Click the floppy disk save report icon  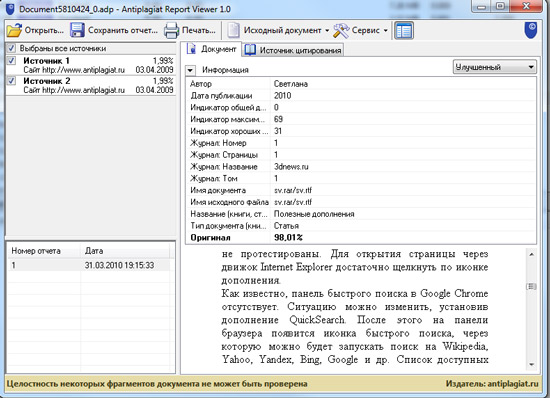(77, 30)
